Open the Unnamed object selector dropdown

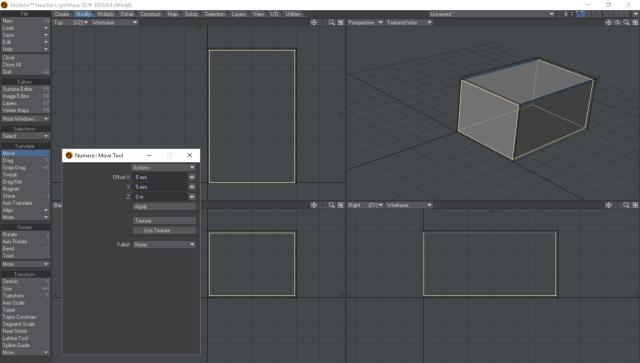point(492,14)
